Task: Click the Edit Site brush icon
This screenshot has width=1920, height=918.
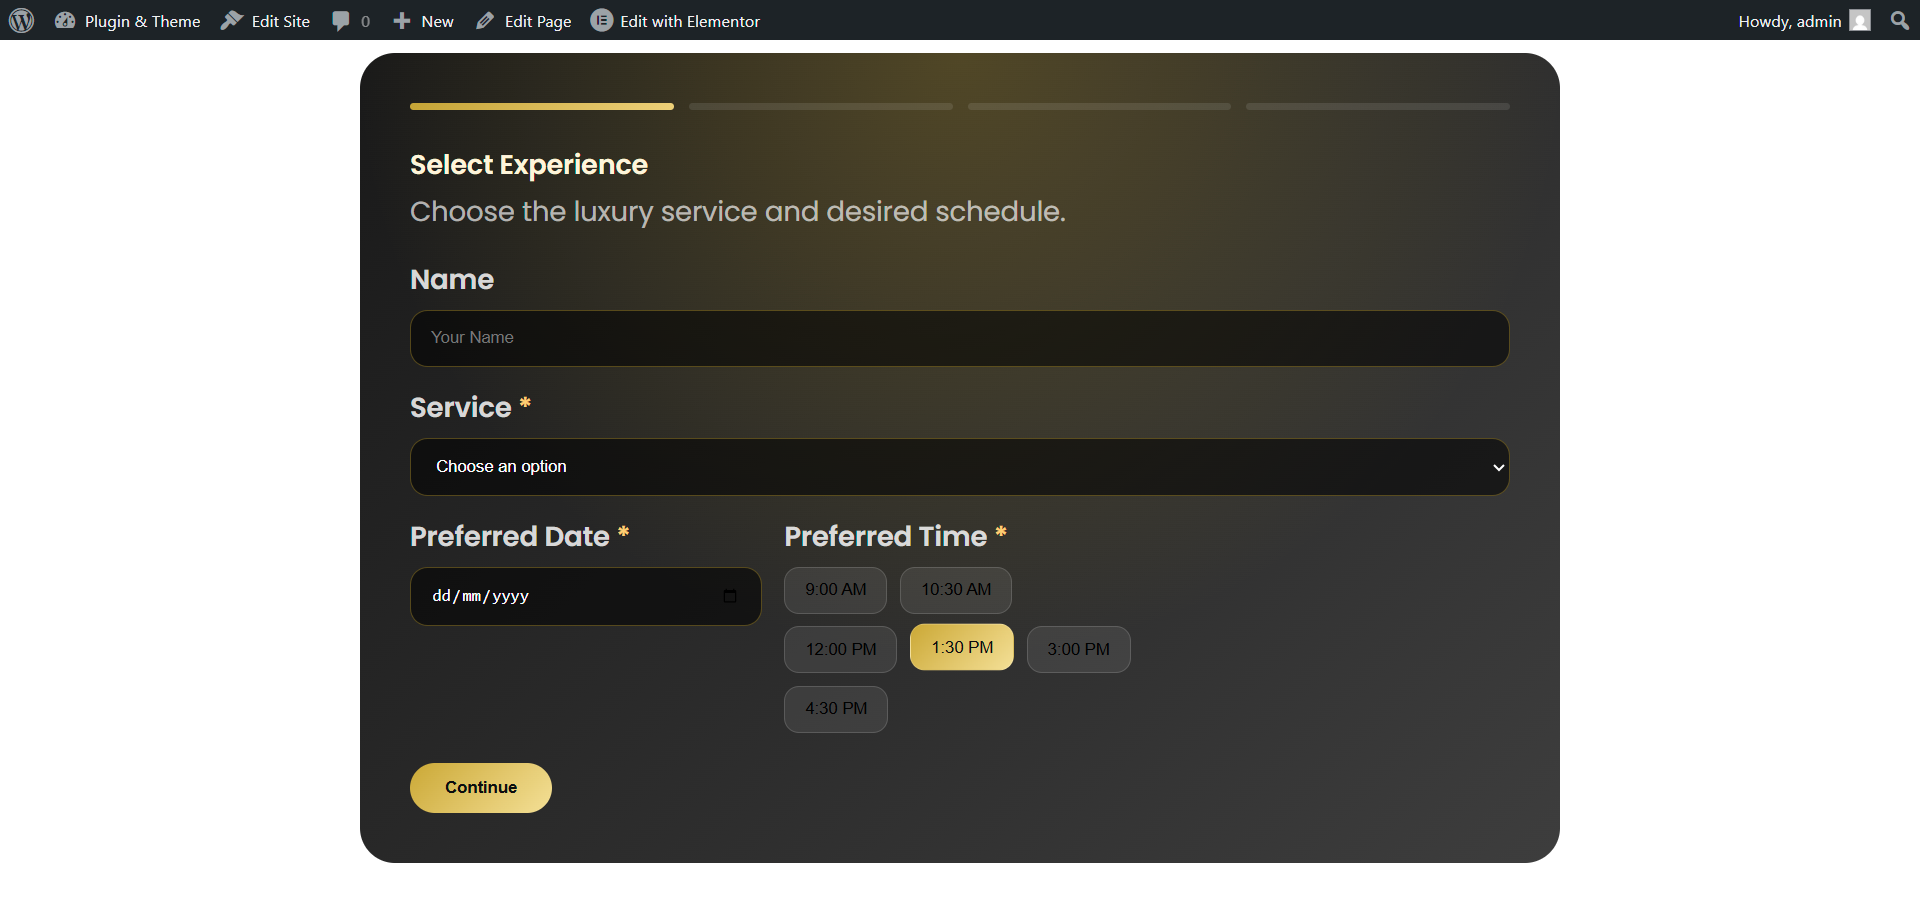Action: pos(232,21)
